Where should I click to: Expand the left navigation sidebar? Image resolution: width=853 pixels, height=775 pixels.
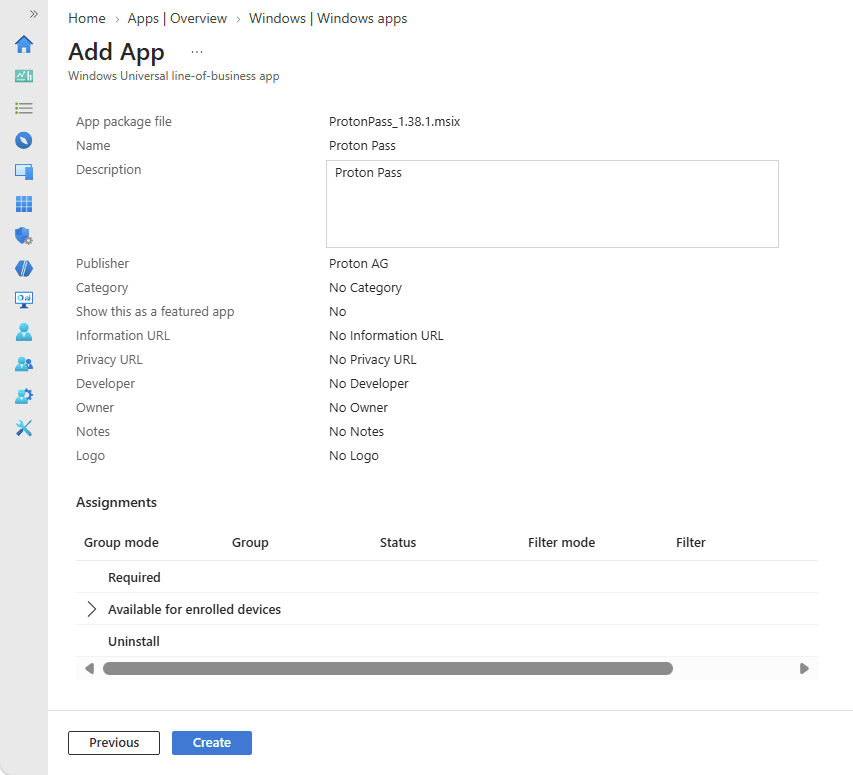pos(34,14)
